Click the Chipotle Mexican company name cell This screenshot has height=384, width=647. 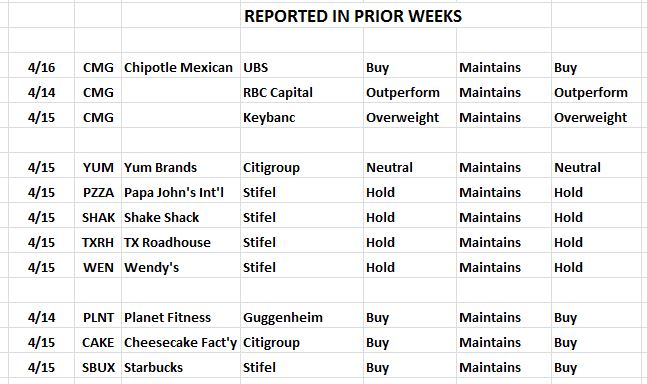click(x=181, y=67)
